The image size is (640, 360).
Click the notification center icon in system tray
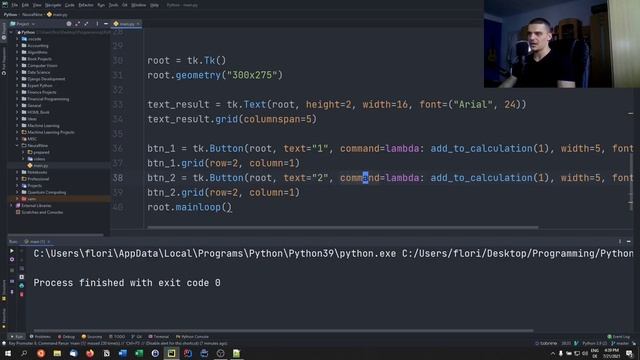pyautogui.click(x=629, y=353)
